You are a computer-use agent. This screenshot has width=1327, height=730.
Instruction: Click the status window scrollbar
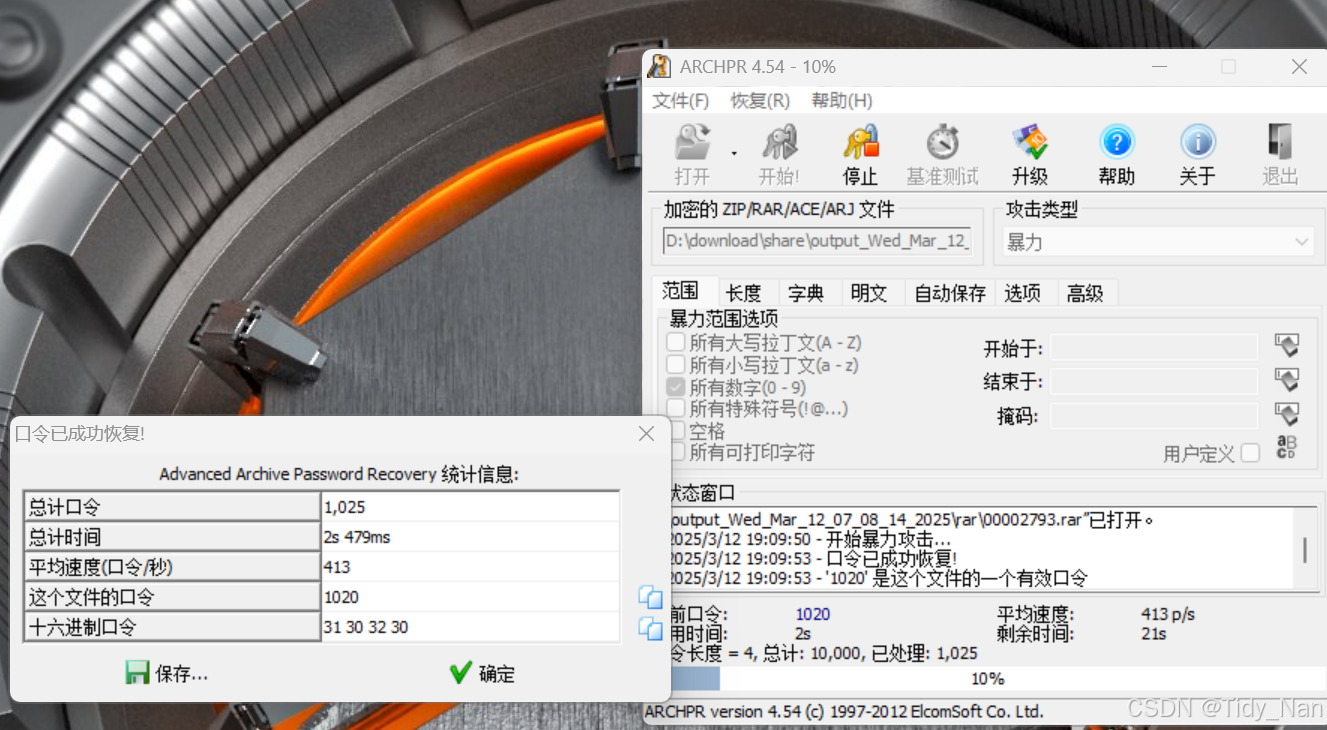click(x=1303, y=550)
